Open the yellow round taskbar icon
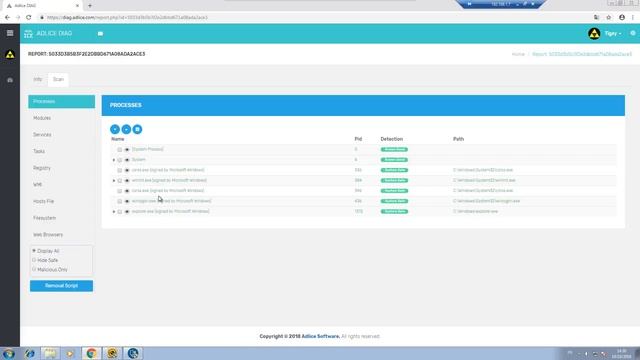Screen dimensions: 640x360 [112, 353]
